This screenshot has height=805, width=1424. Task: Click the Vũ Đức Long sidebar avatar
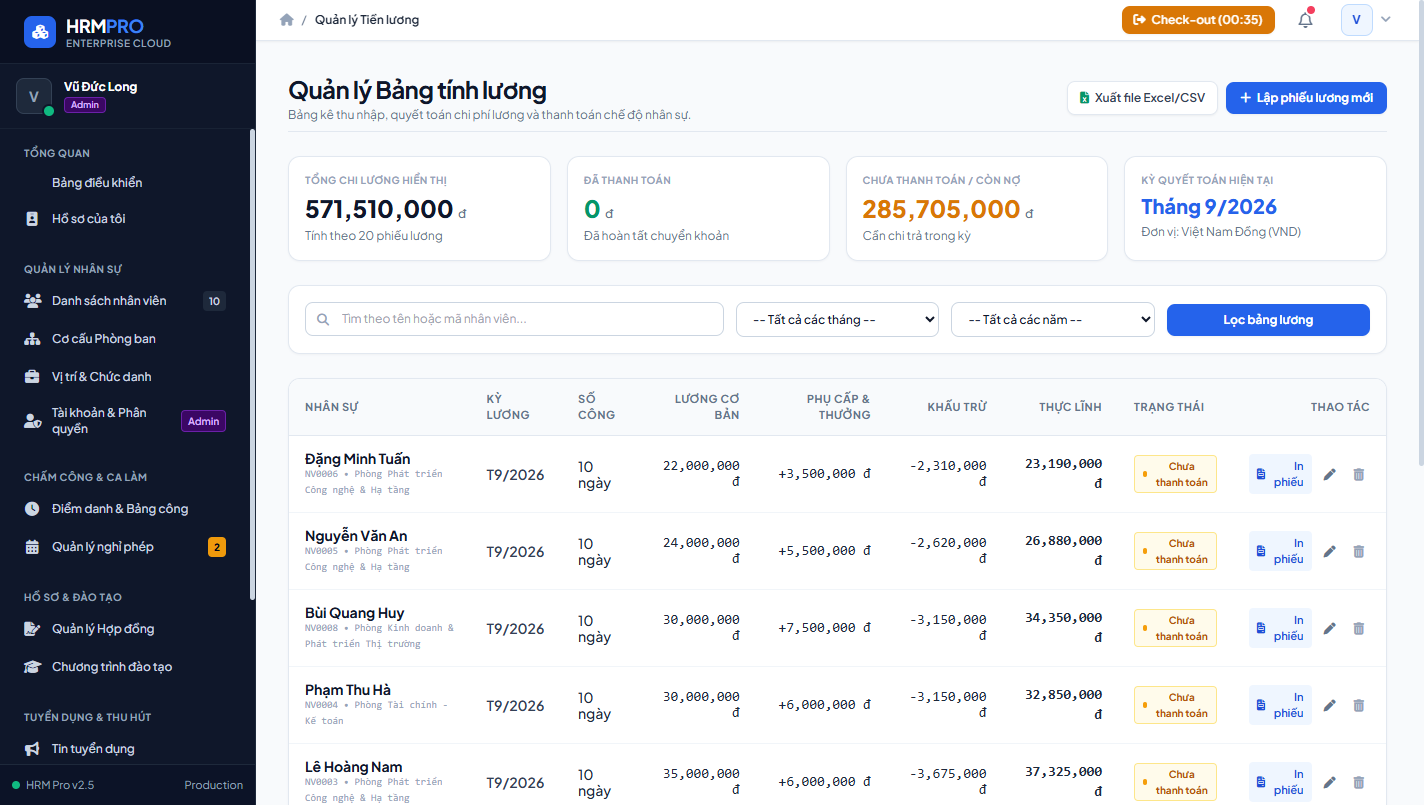point(34,96)
